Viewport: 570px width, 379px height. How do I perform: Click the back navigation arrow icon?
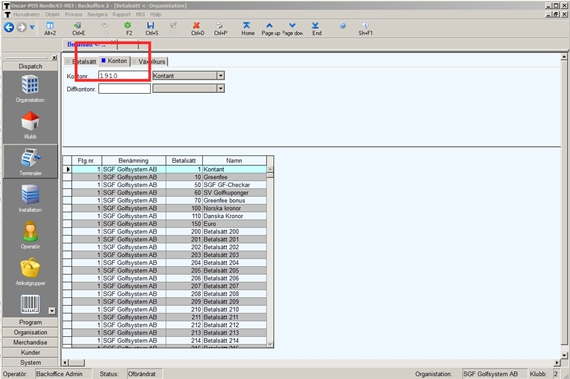click(x=9, y=27)
